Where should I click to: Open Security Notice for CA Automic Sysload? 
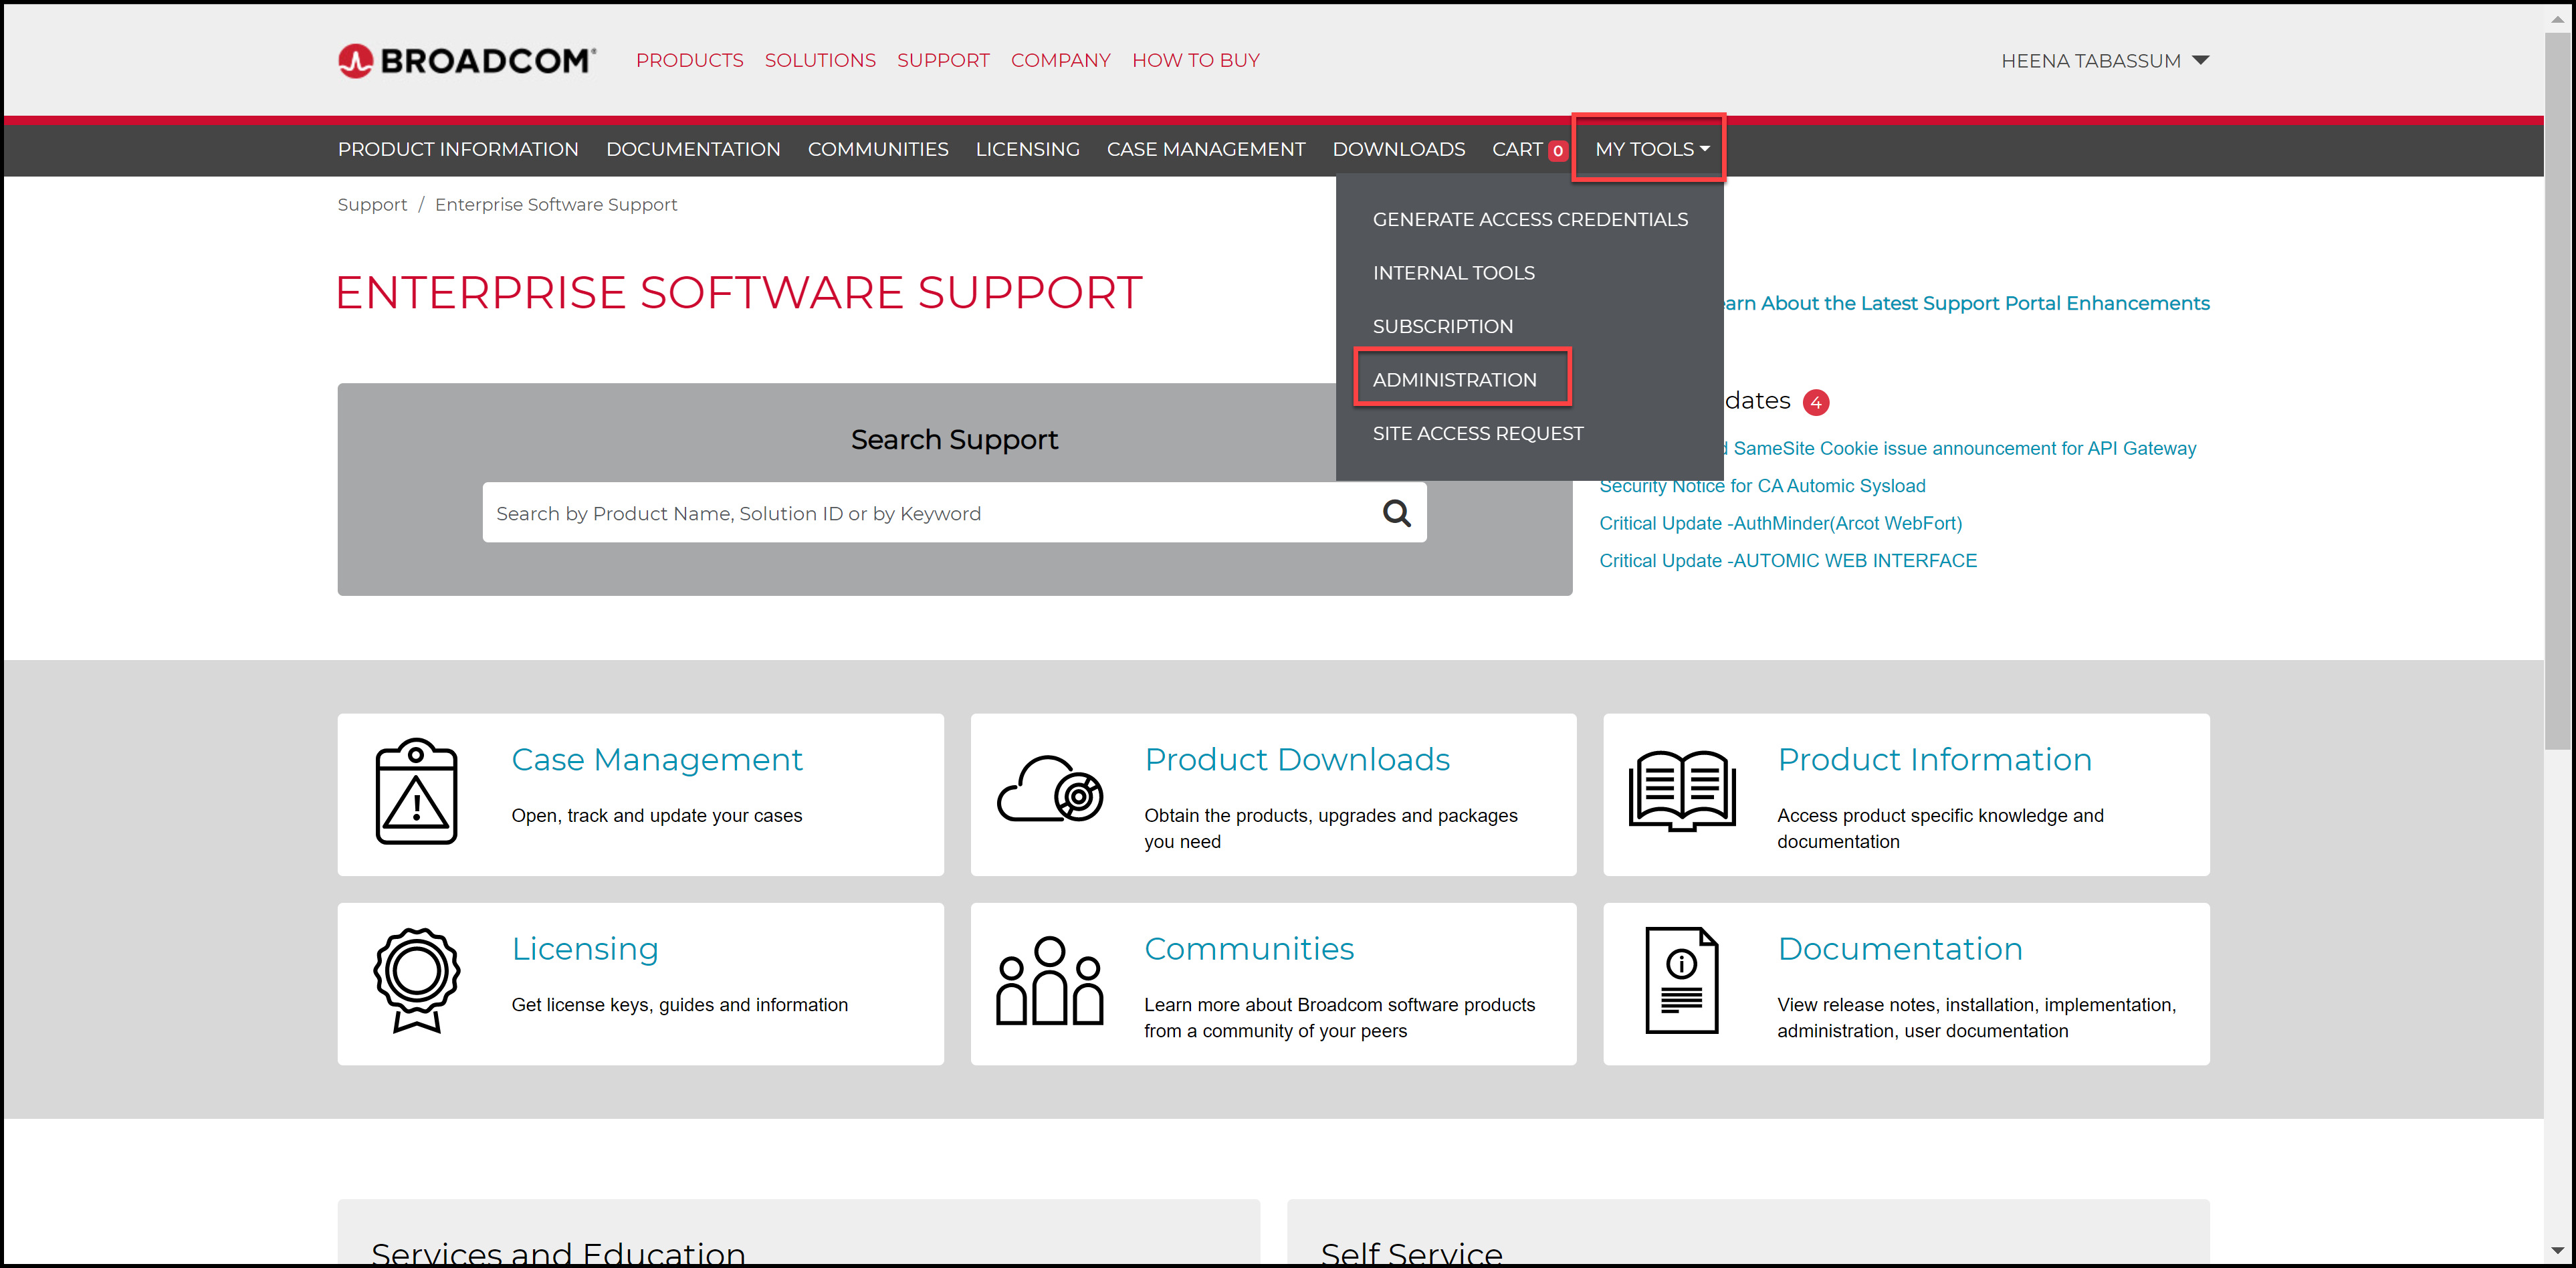(1762, 486)
